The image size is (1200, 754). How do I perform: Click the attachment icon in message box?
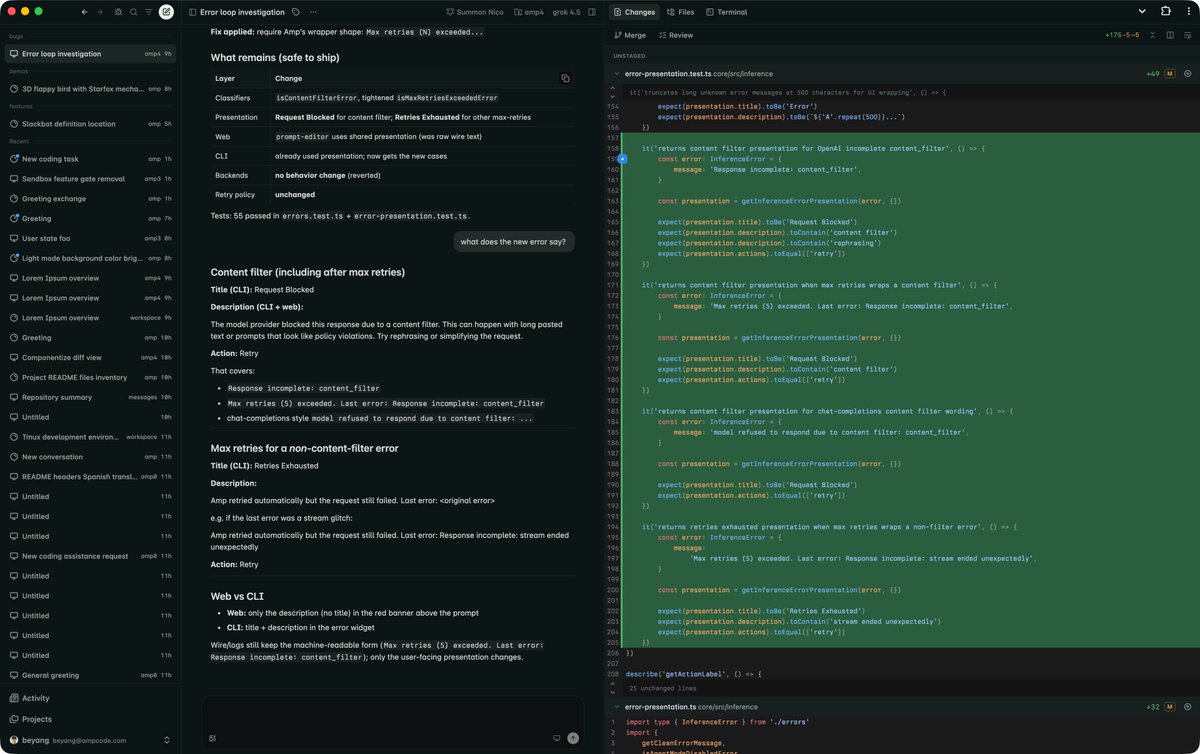click(213, 738)
